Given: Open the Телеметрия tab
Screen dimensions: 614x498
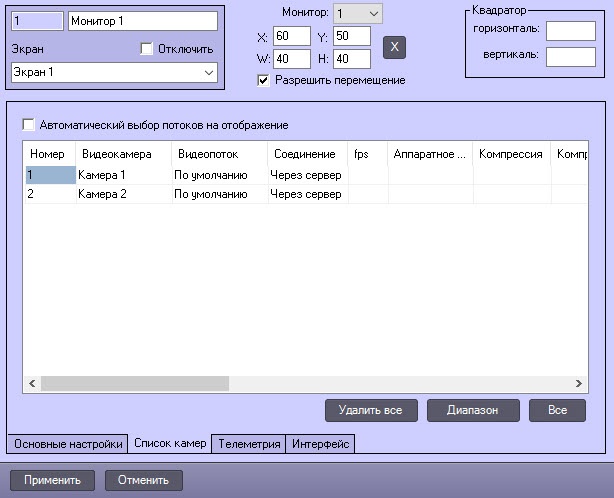Looking at the screenshot, I should [x=249, y=444].
